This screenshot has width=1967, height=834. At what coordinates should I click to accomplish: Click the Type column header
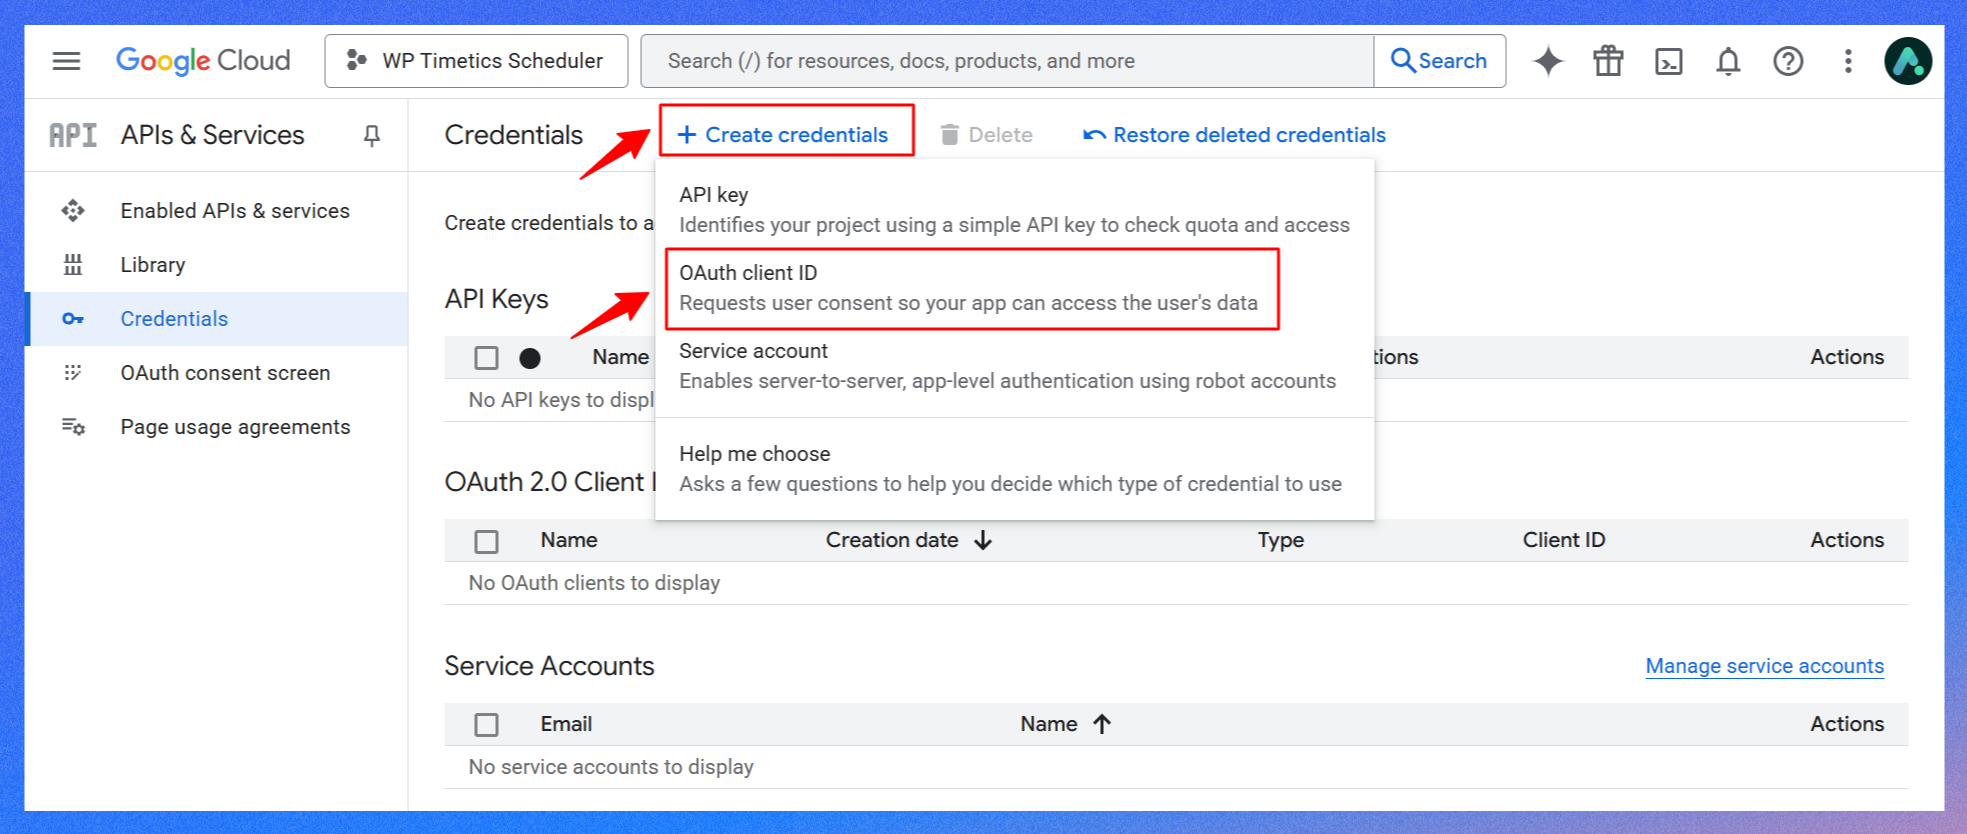1281,540
